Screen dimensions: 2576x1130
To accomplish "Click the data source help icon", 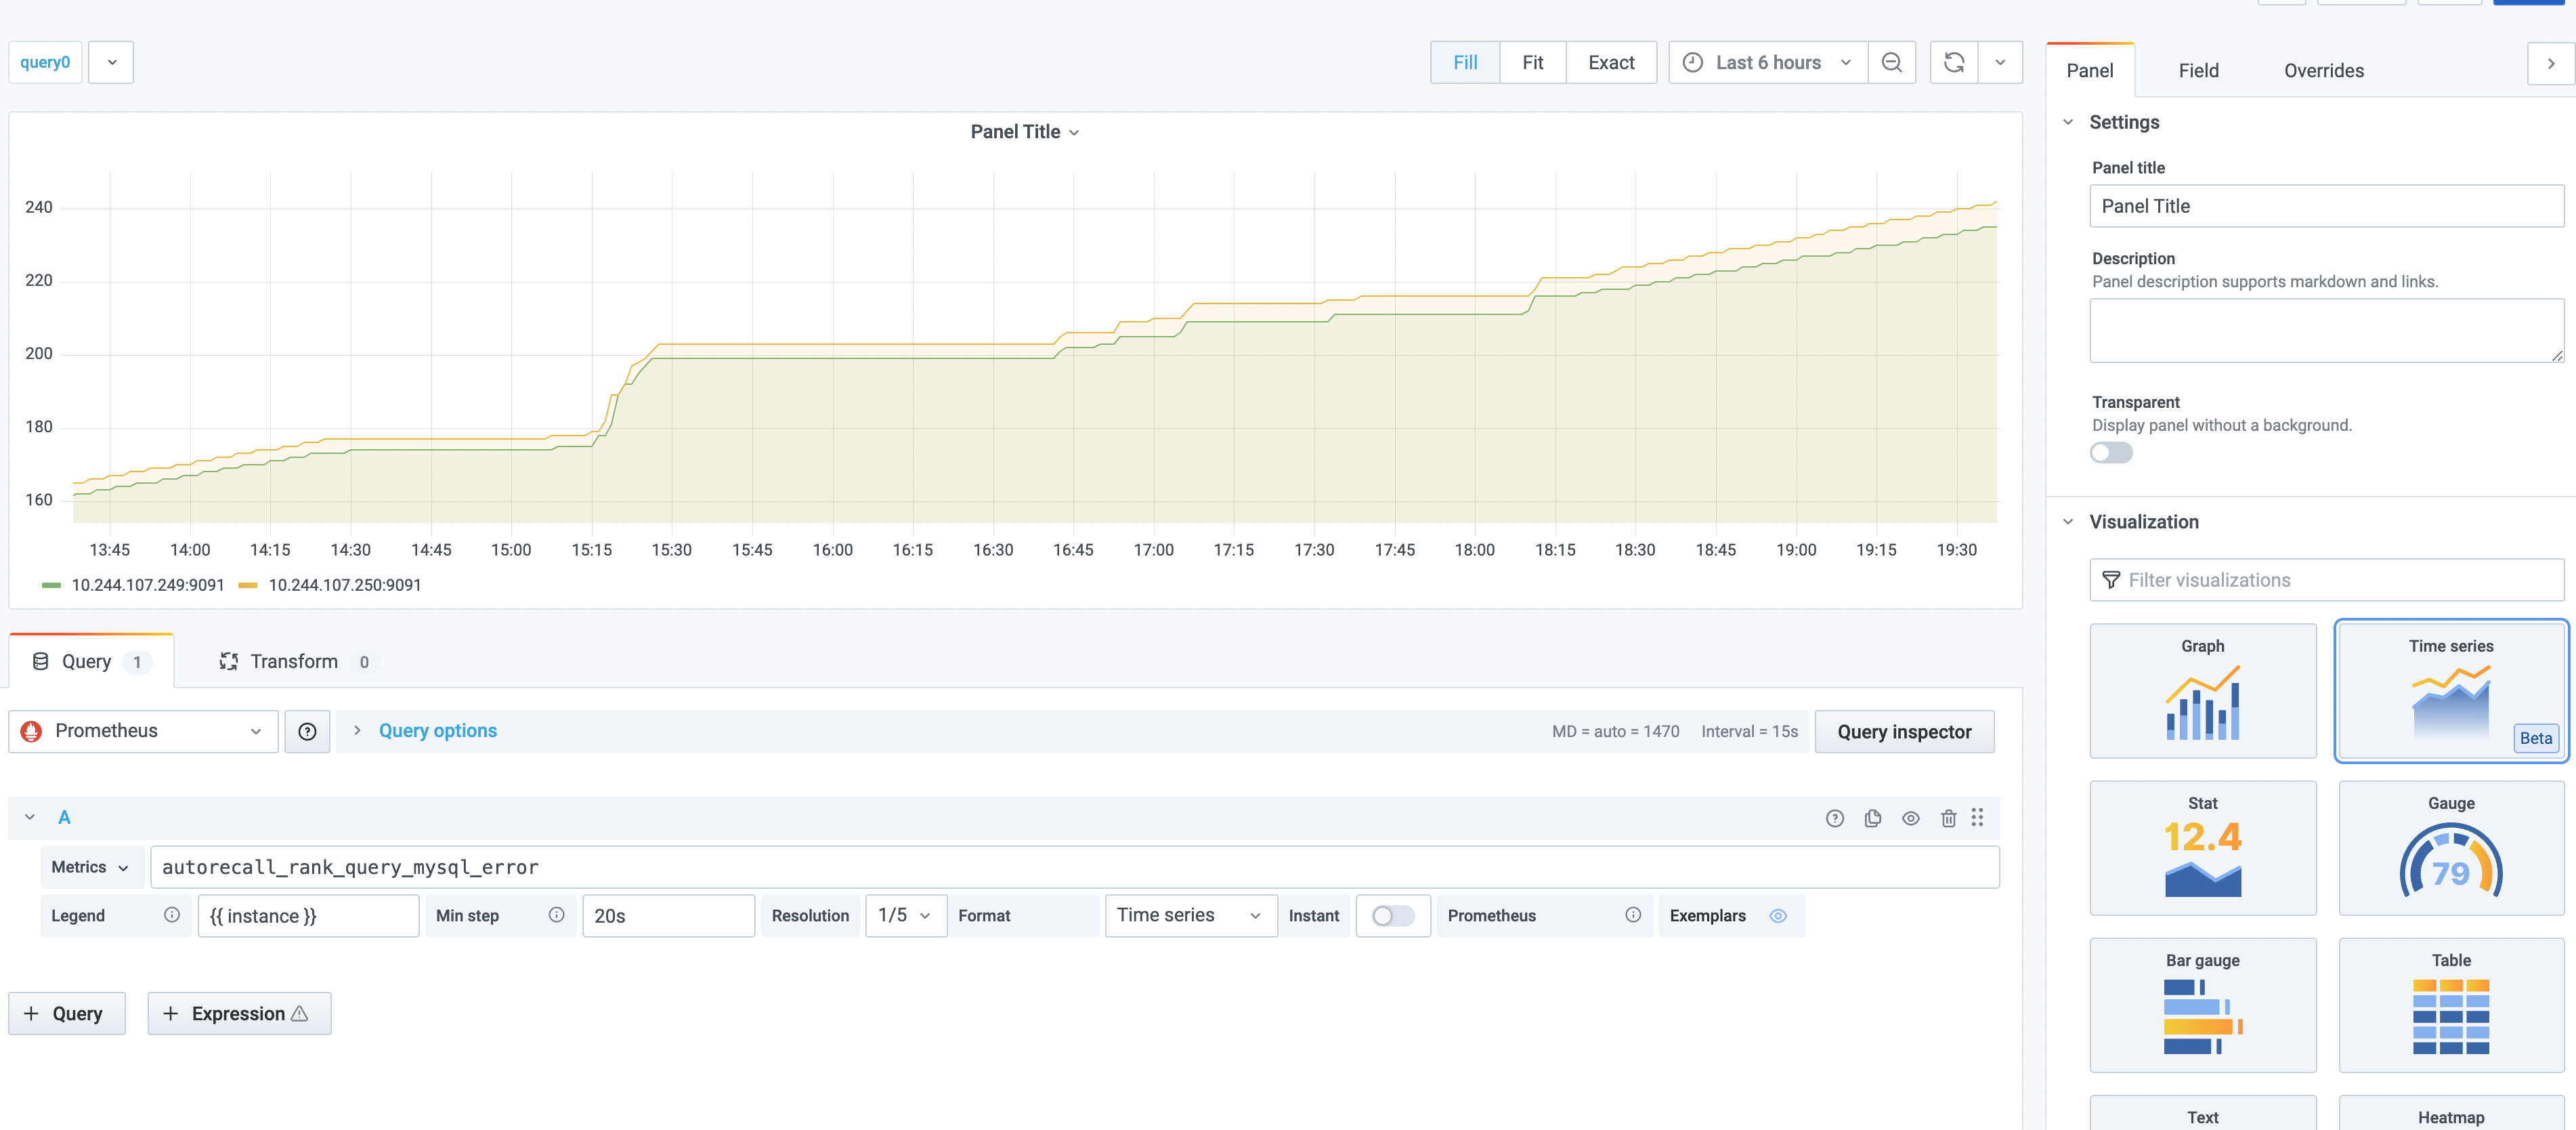I will [x=307, y=731].
